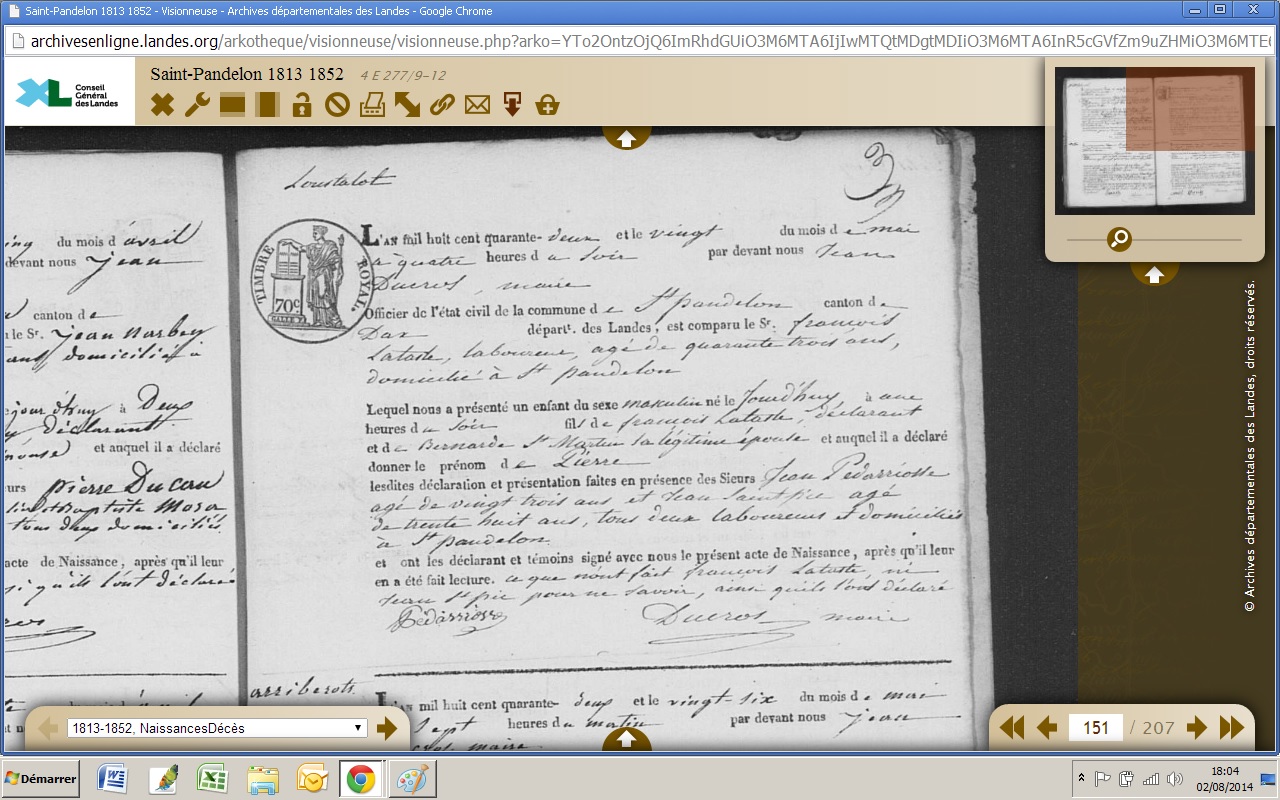
Task: Close the viewer with the X icon
Action: (162, 104)
